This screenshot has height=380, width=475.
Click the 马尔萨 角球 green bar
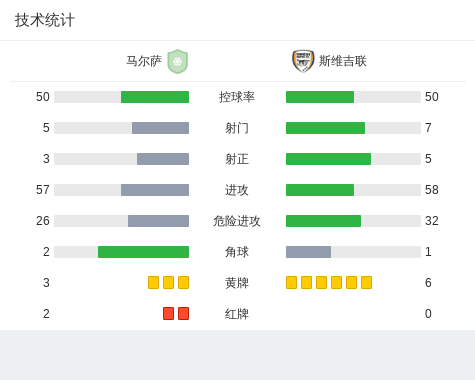143,252
